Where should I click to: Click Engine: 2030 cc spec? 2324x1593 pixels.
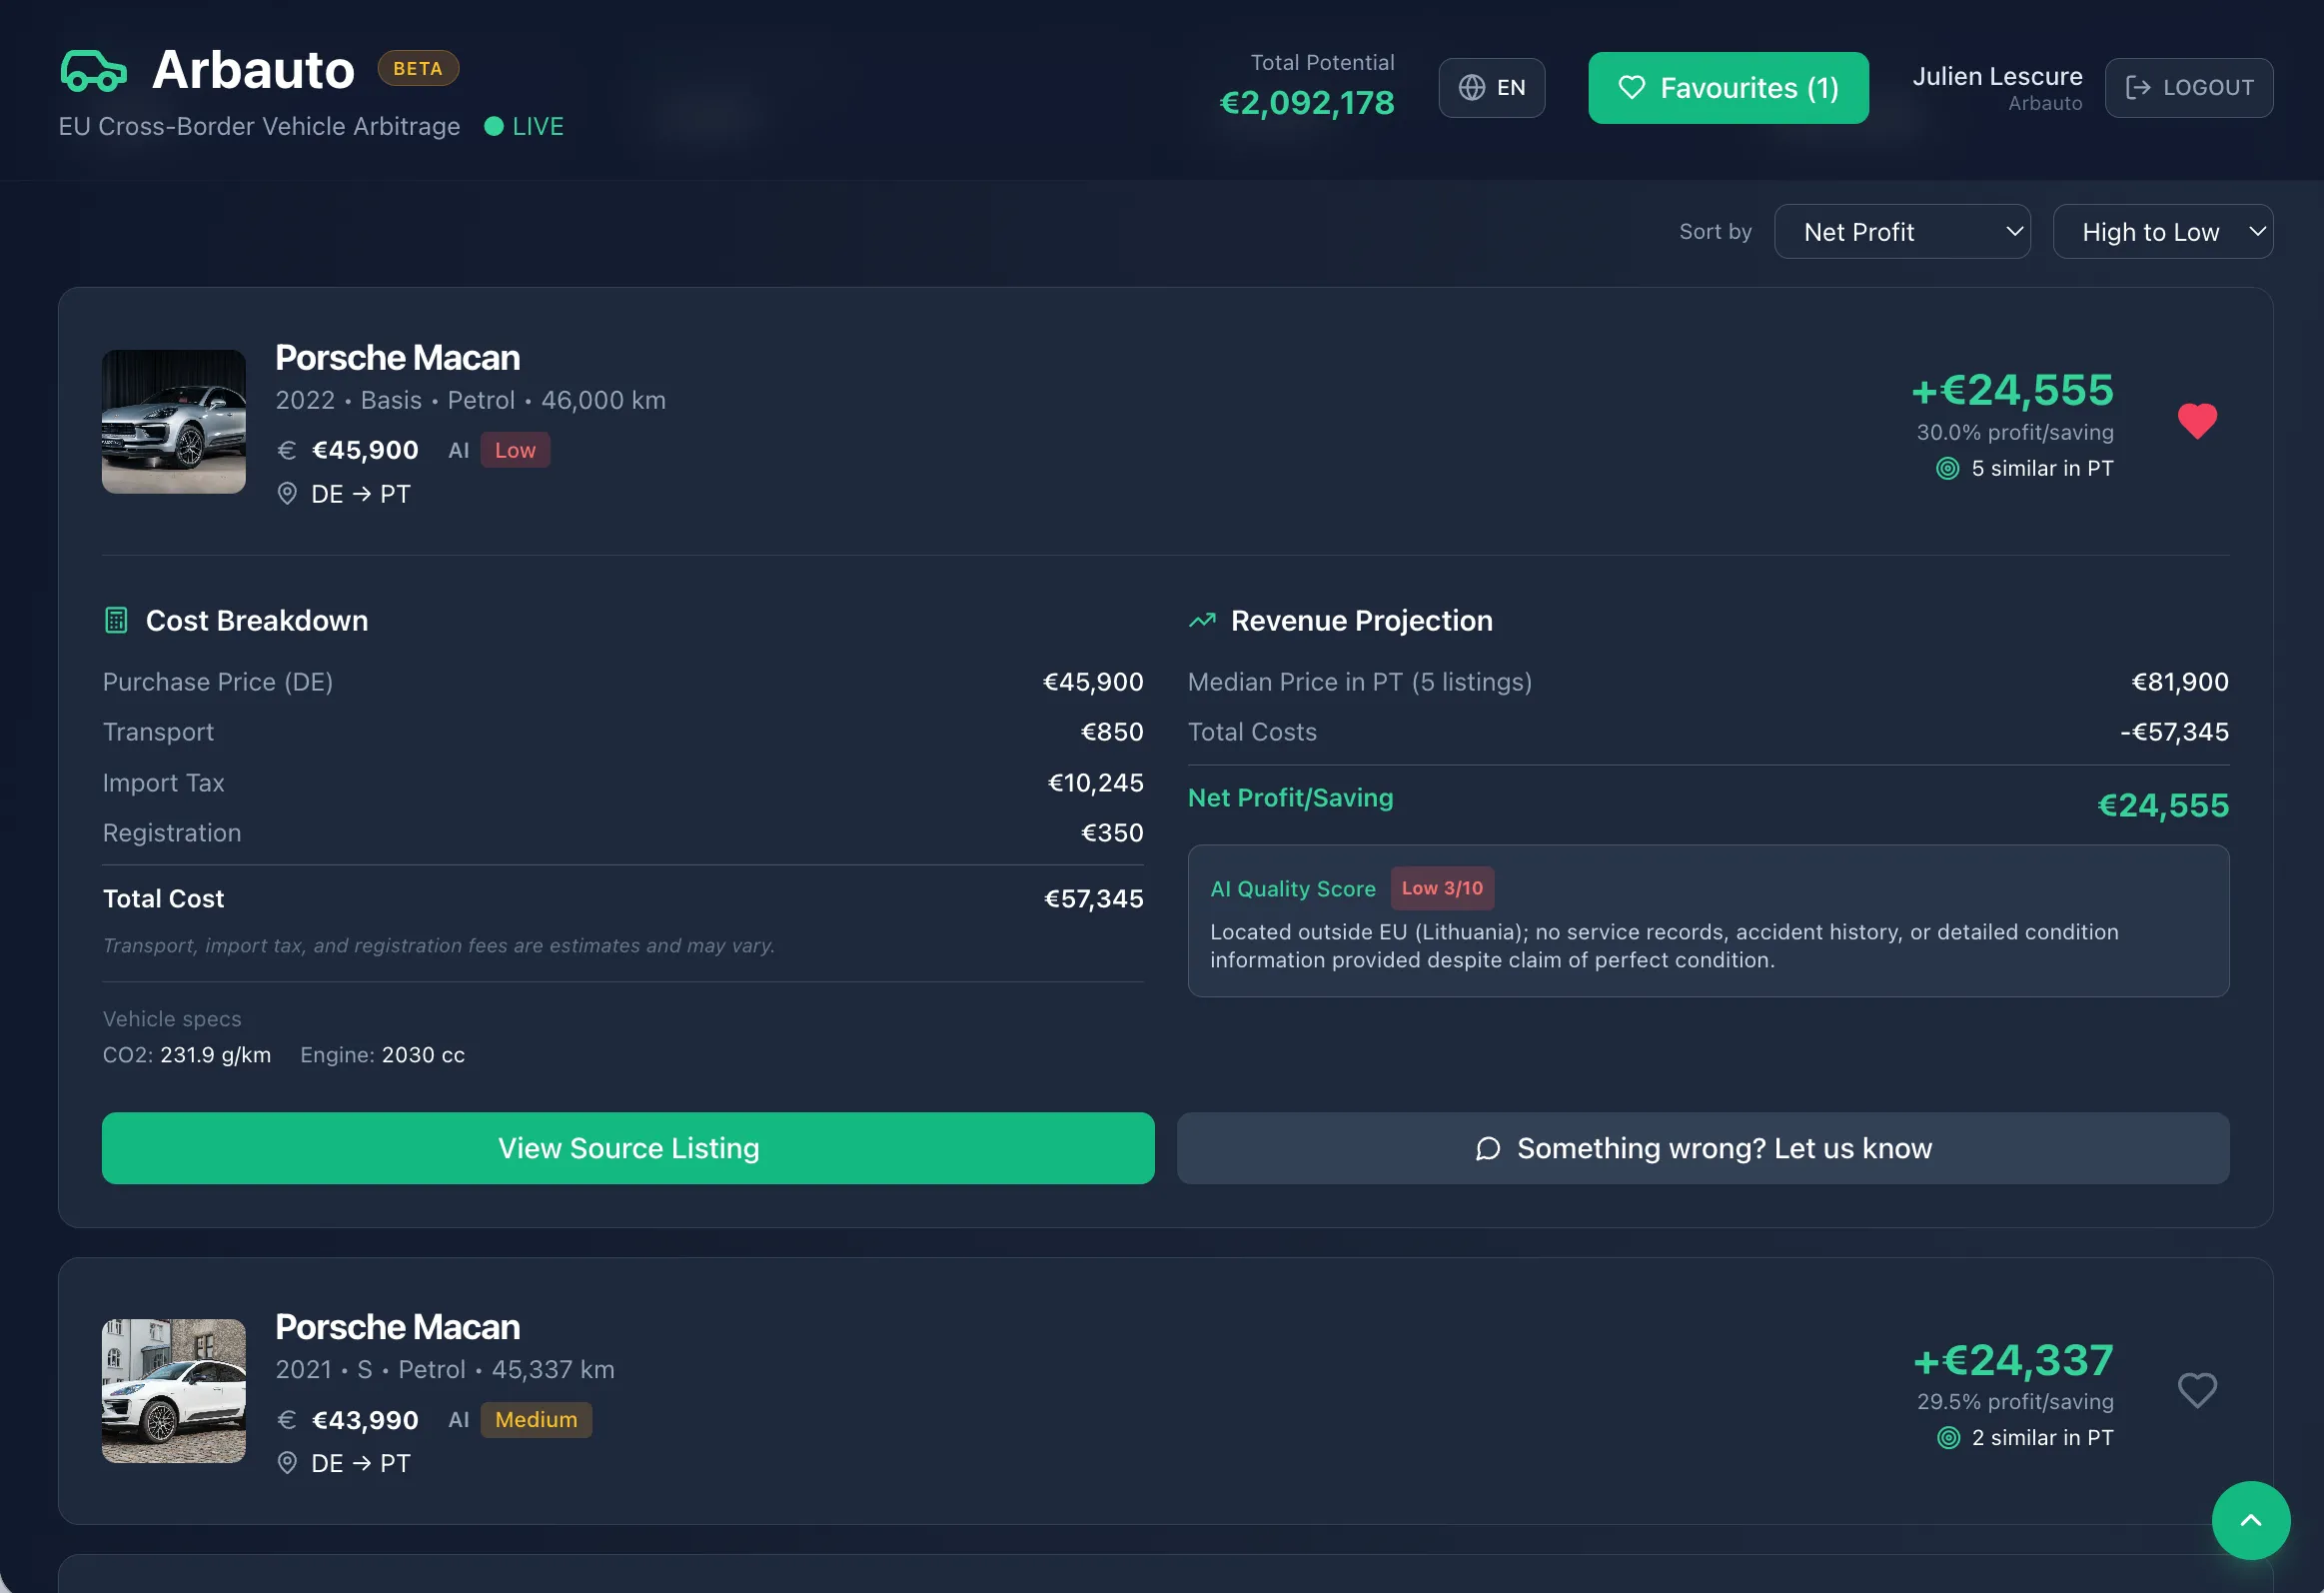382,1055
